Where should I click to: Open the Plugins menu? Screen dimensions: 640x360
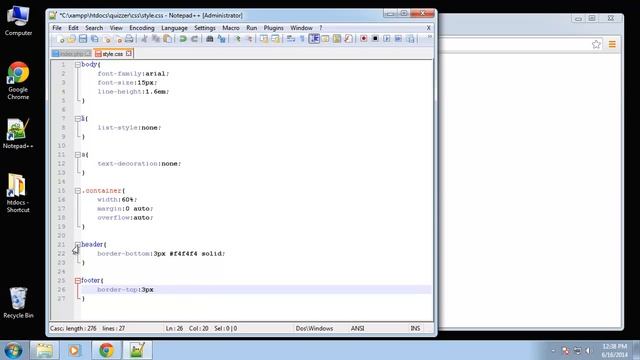[x=273, y=28]
